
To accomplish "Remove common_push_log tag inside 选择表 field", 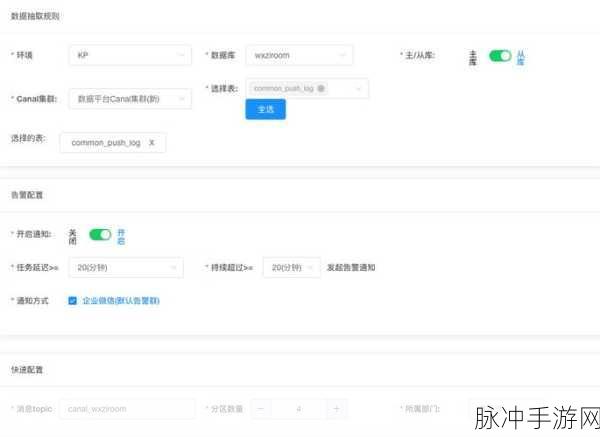I will click(321, 88).
